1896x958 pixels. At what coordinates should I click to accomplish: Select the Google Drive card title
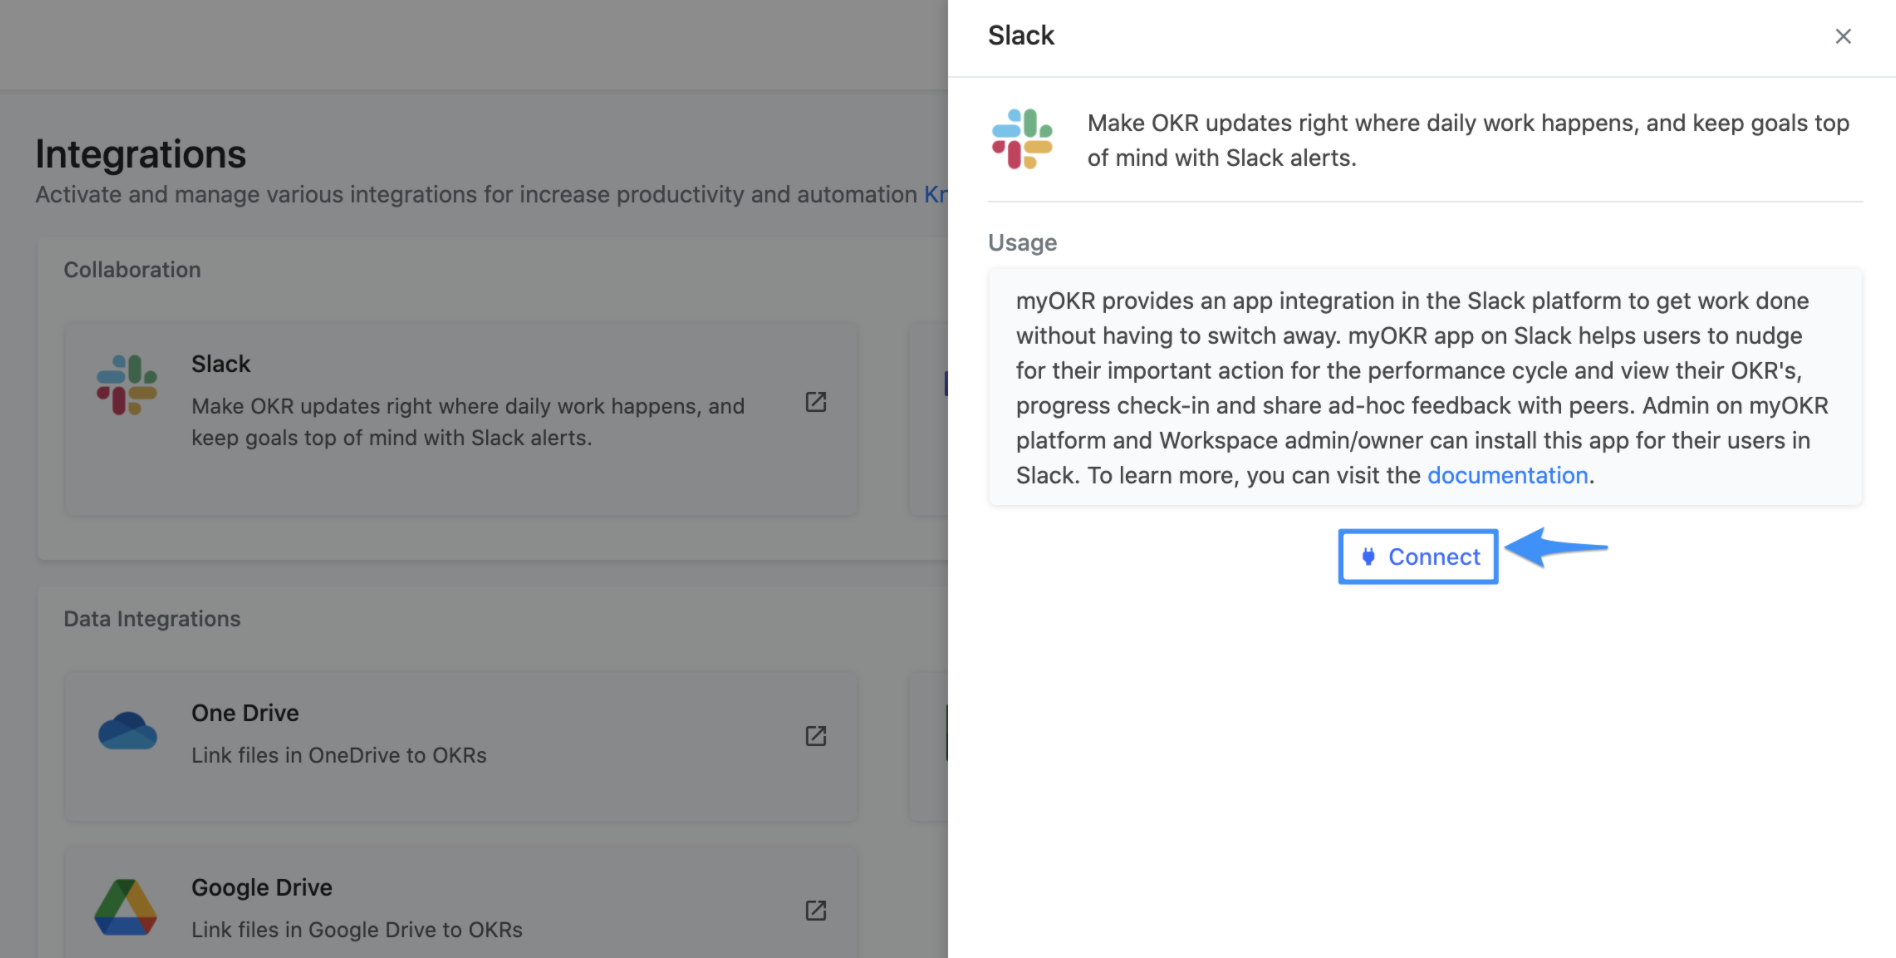[x=262, y=887]
